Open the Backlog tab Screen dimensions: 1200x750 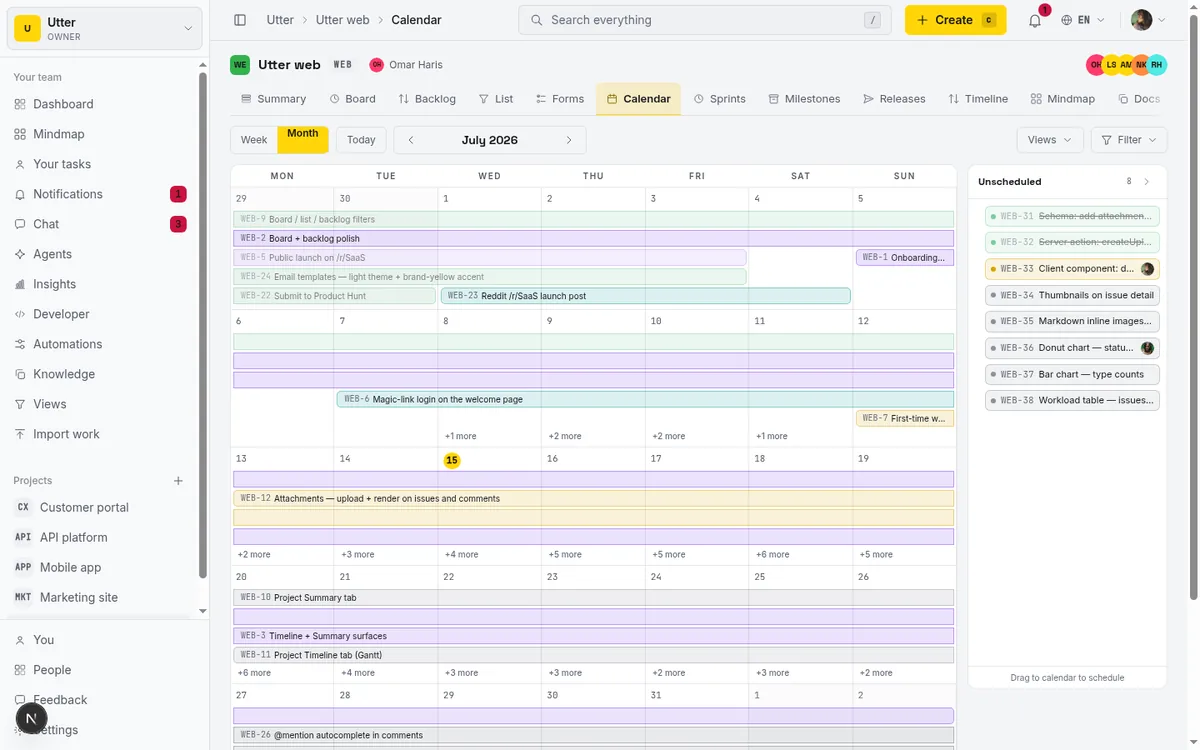point(427,99)
